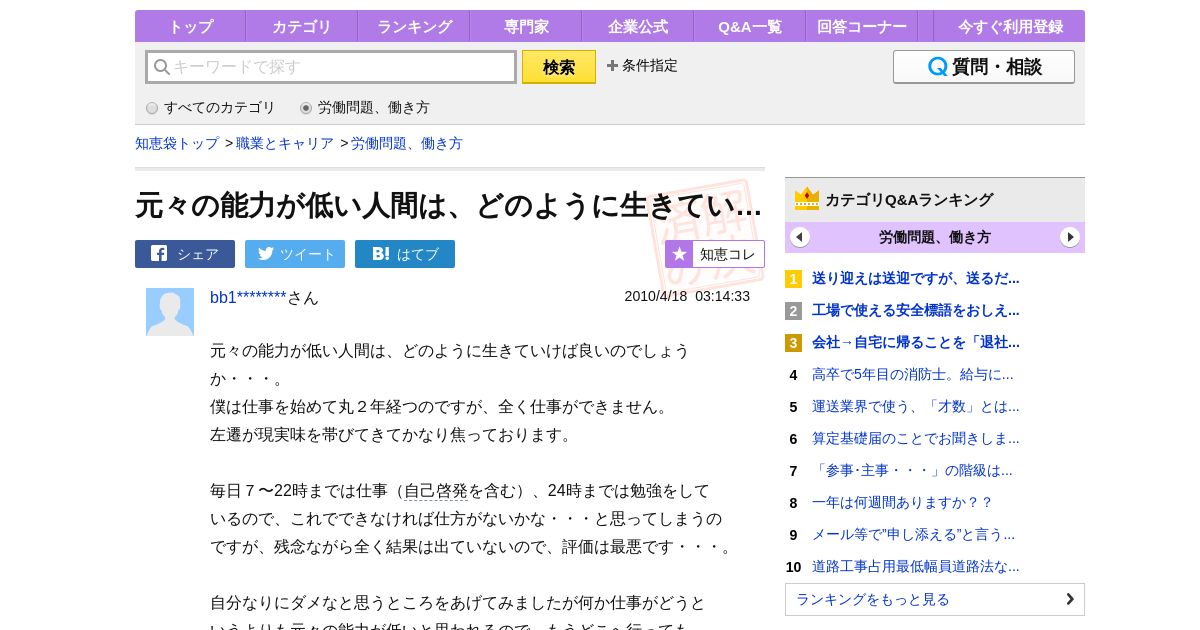1200x630 pixels.
Task: Bookmark with the はてブ button
Action: click(405, 254)
